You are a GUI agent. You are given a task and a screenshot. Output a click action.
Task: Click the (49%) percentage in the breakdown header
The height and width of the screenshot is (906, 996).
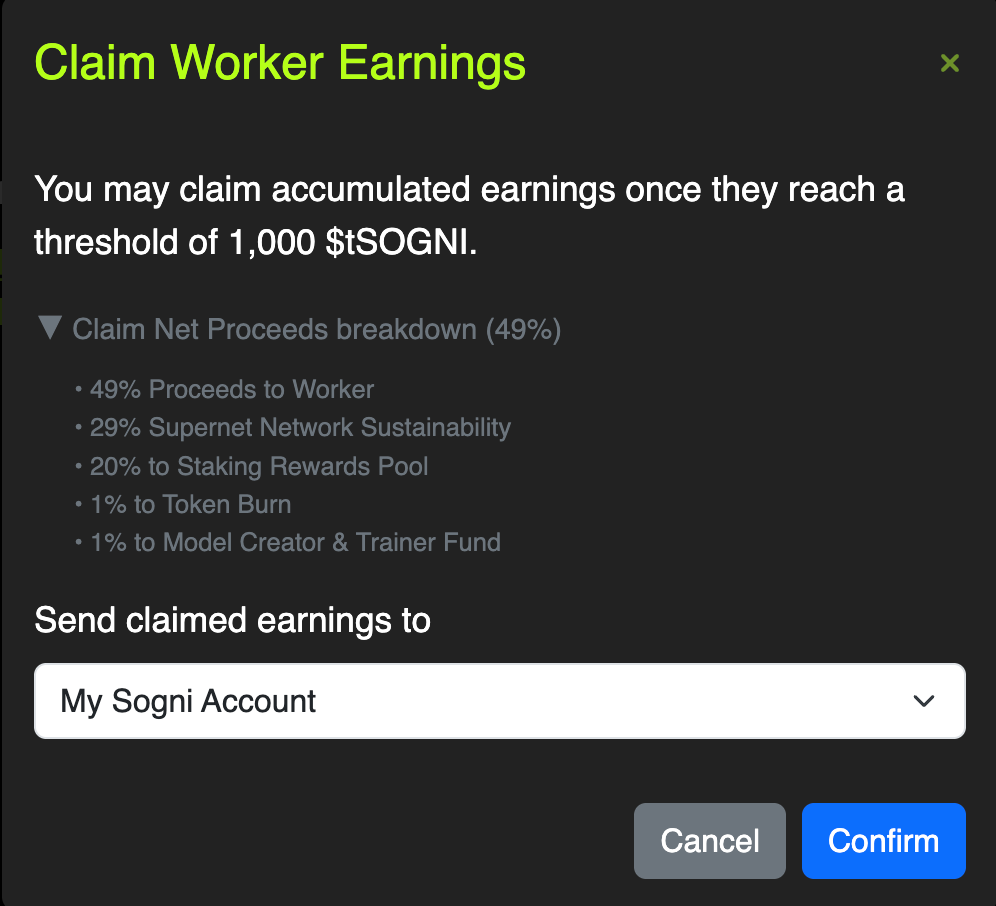coord(523,330)
